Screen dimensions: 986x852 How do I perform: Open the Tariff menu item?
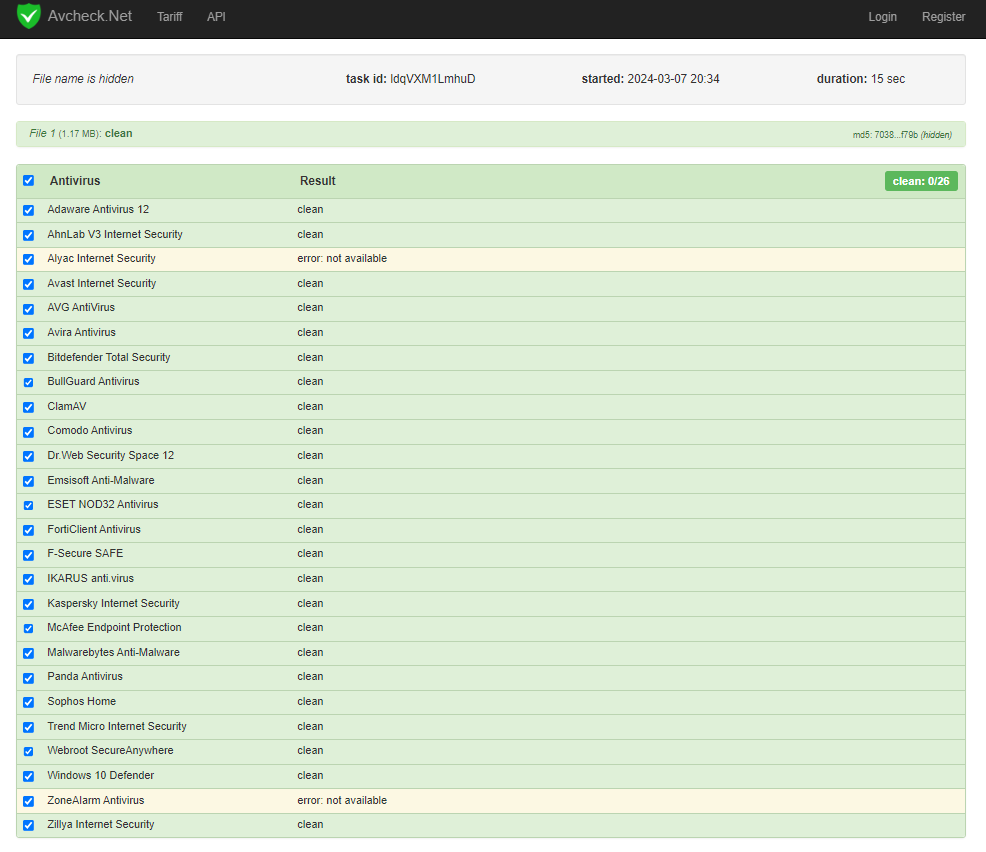[170, 17]
